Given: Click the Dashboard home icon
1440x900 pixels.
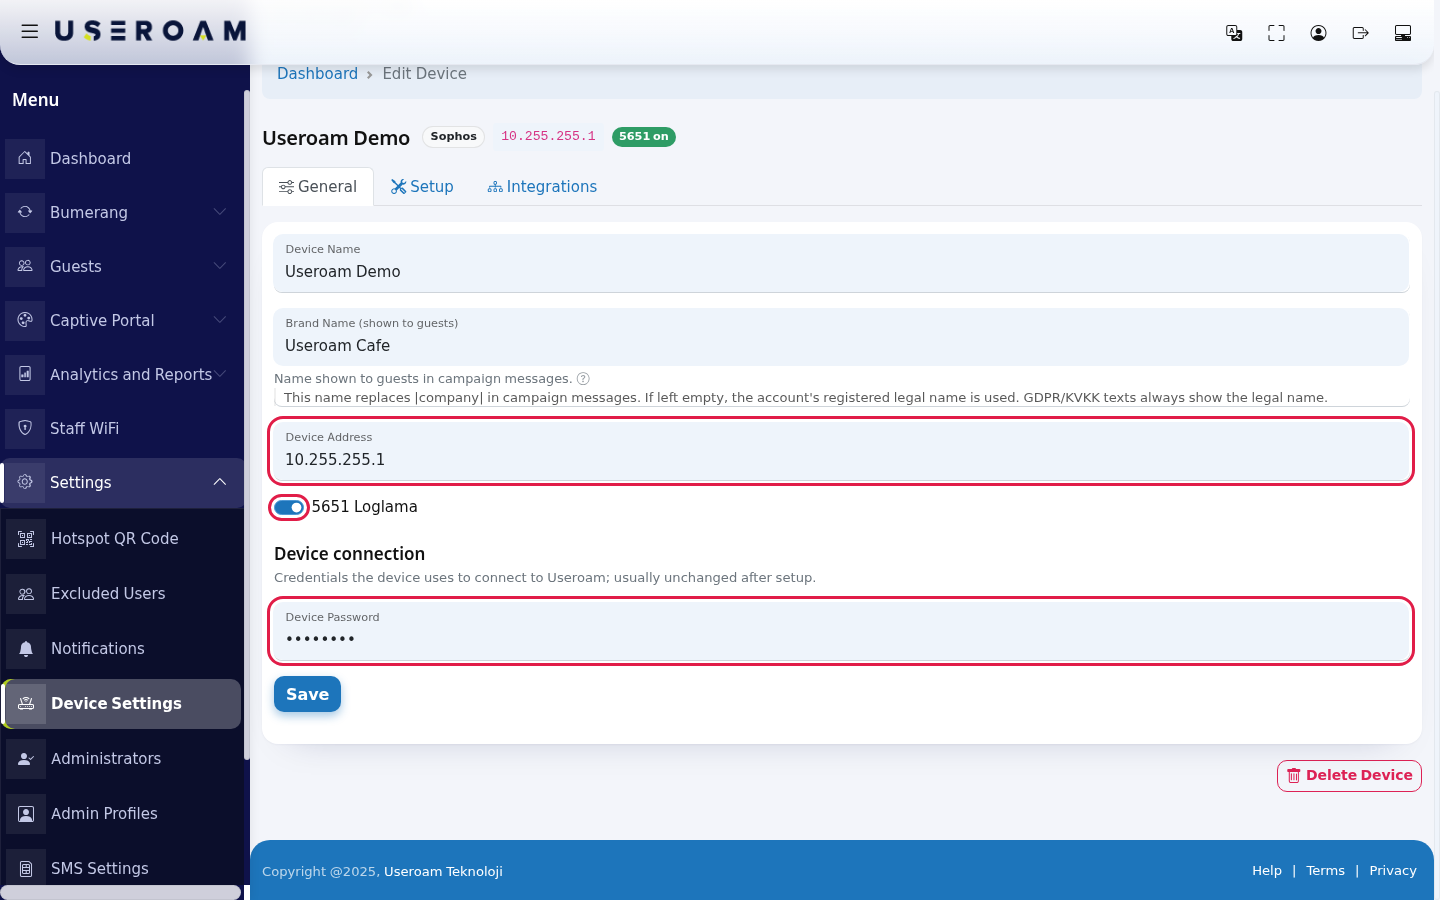Looking at the screenshot, I should coord(25,158).
